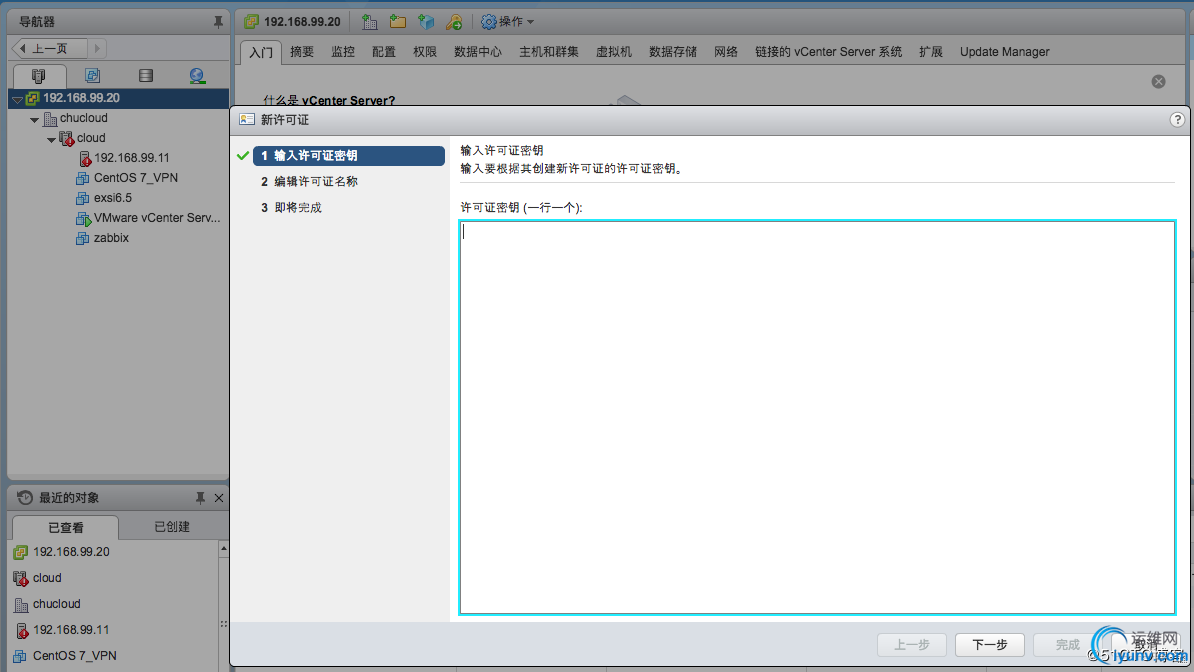Viewport: 1194px width, 672px height.
Task: Collapse the chucloud datacenter node
Action: click(34, 120)
